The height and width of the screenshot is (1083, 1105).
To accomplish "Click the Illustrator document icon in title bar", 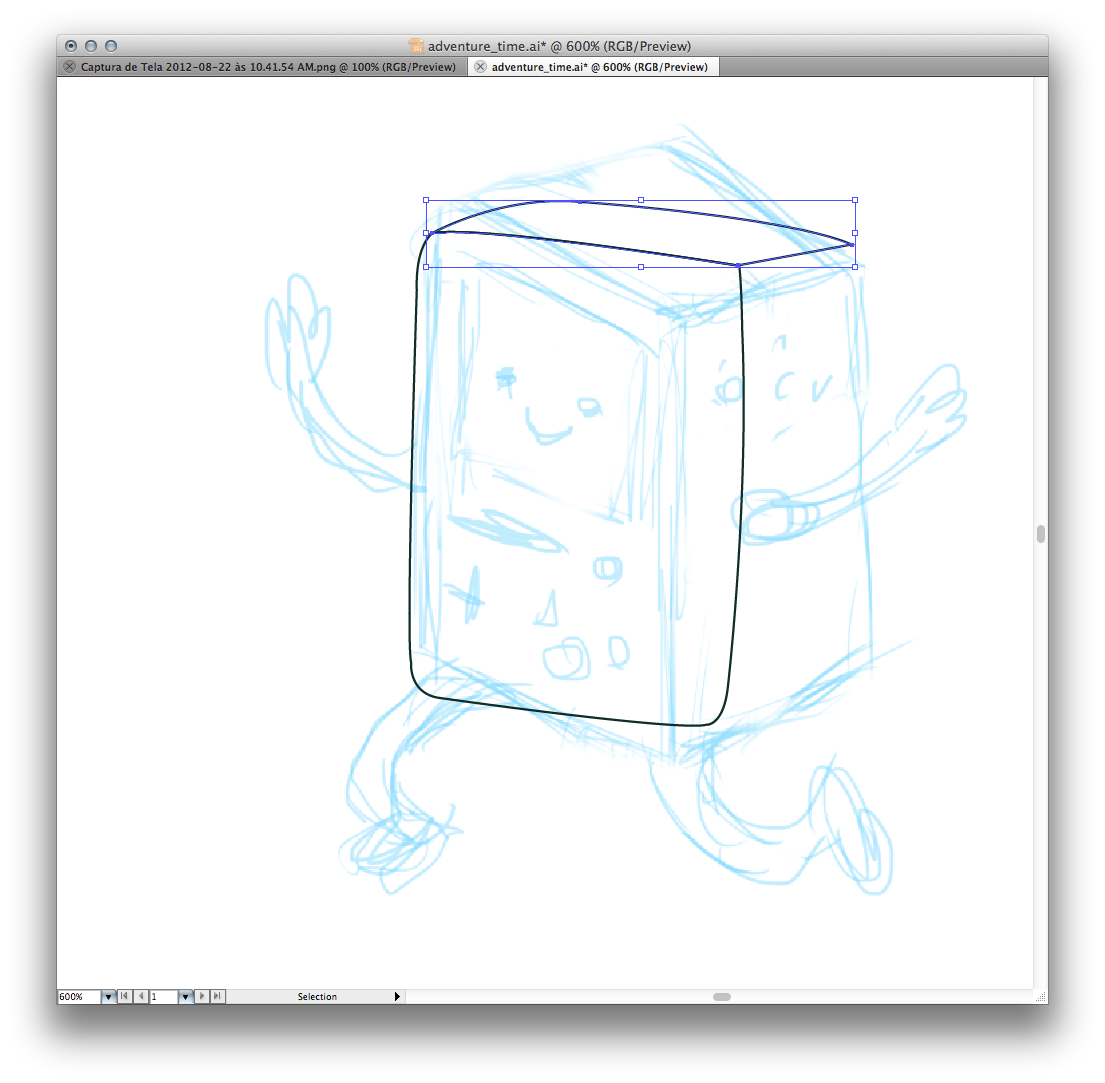I will (417, 46).
